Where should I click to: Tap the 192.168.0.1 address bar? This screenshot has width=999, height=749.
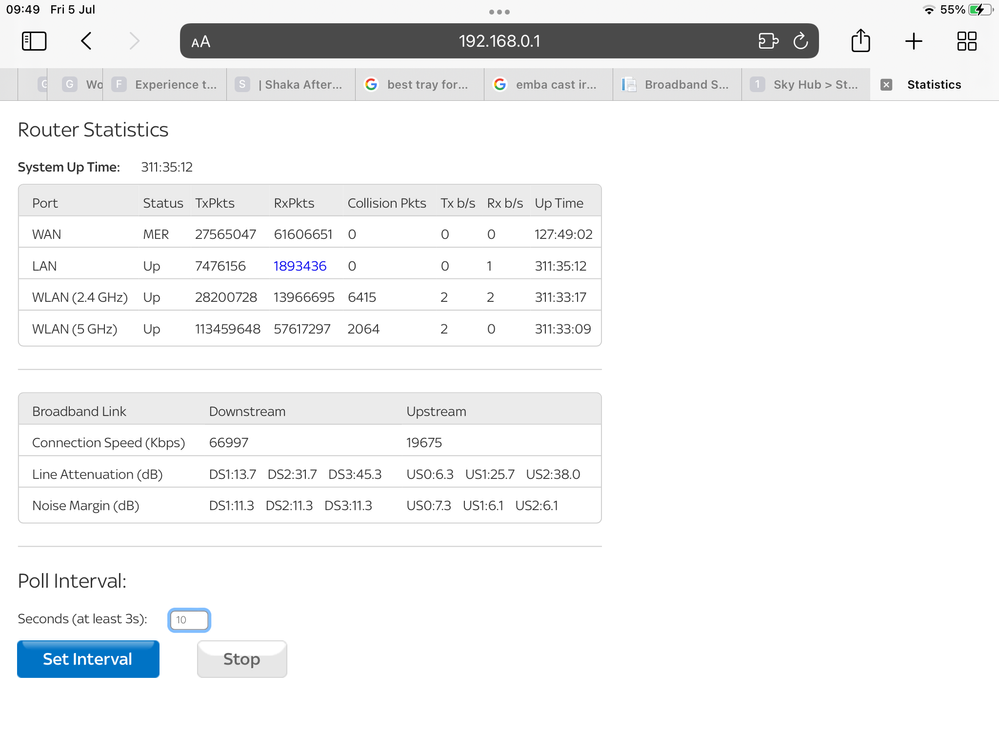point(500,42)
